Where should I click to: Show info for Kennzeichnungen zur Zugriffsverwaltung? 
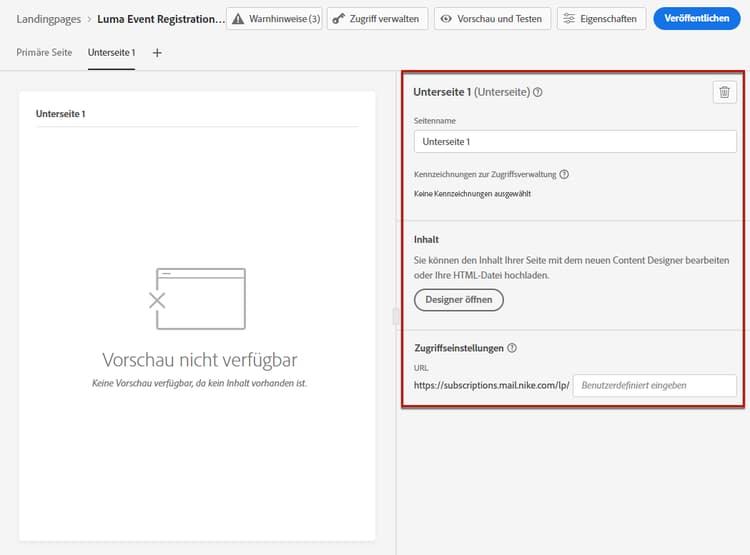564,174
